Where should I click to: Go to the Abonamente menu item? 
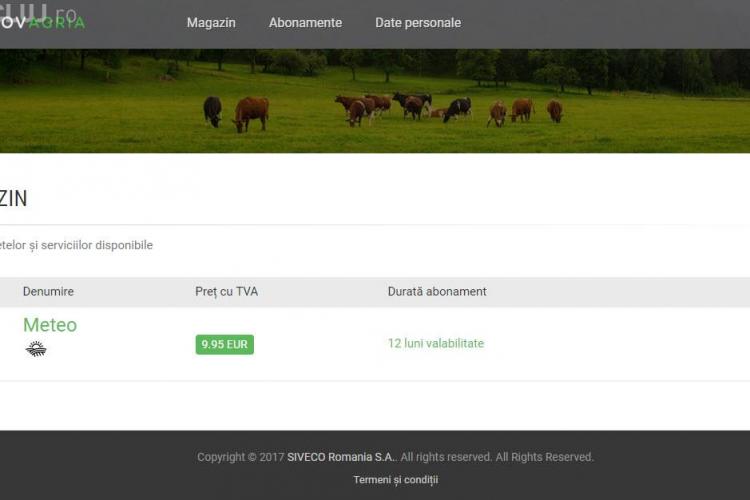(x=305, y=23)
